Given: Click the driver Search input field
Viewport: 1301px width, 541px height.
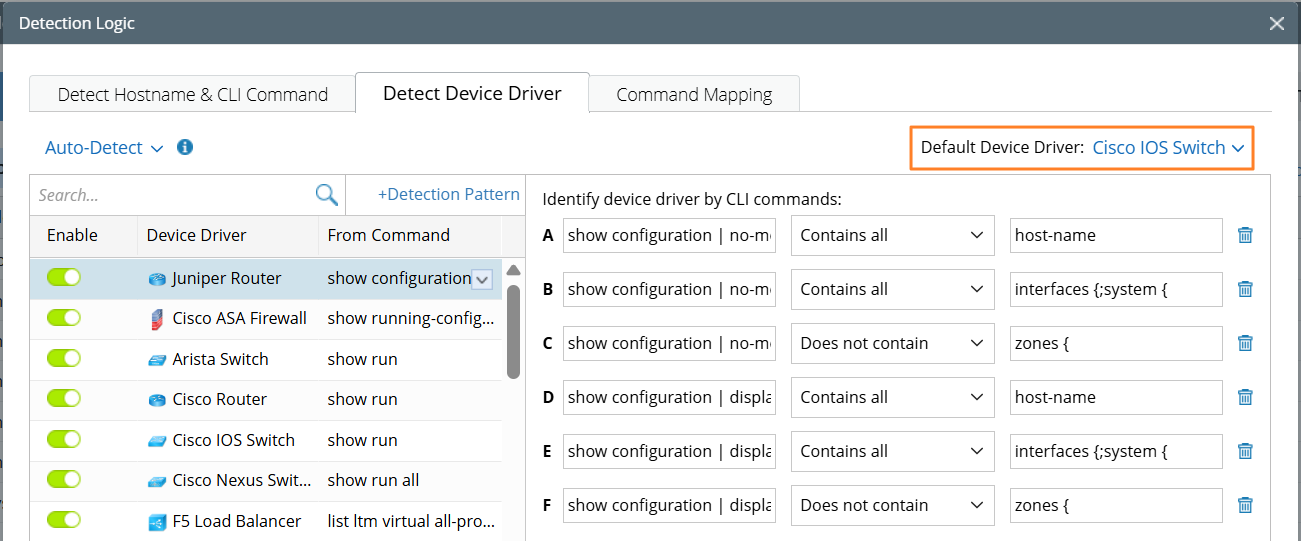Looking at the screenshot, I should click(x=170, y=195).
